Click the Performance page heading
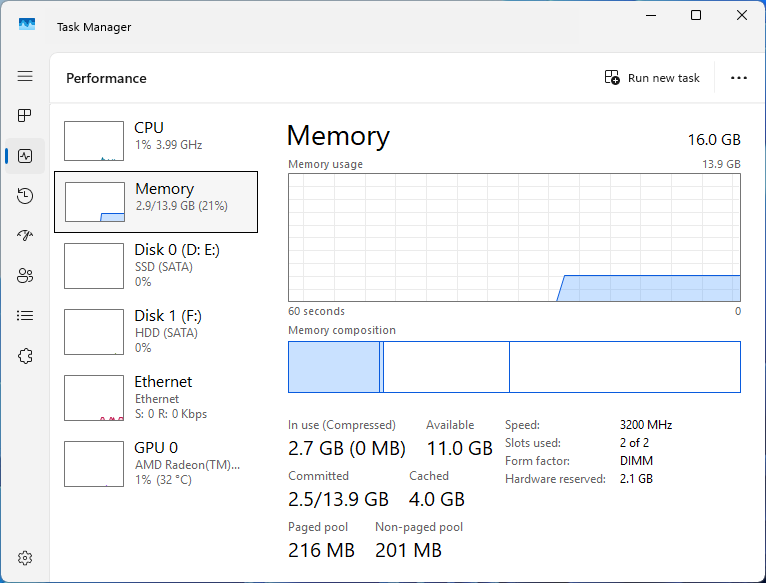 click(x=106, y=78)
